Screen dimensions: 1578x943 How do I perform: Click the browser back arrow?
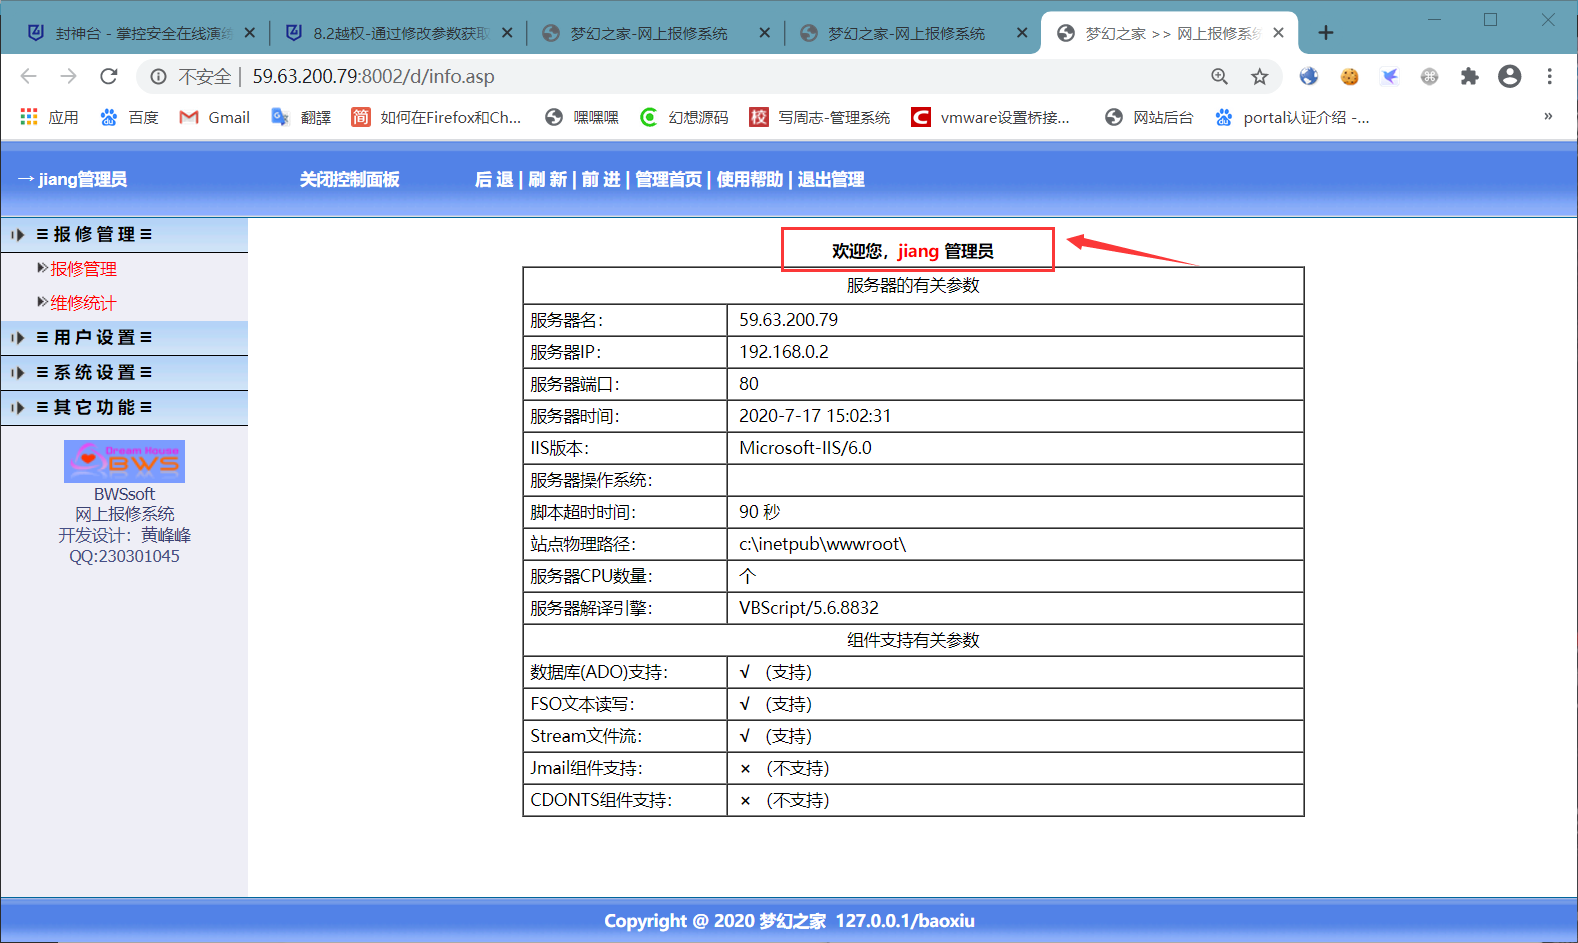28,76
